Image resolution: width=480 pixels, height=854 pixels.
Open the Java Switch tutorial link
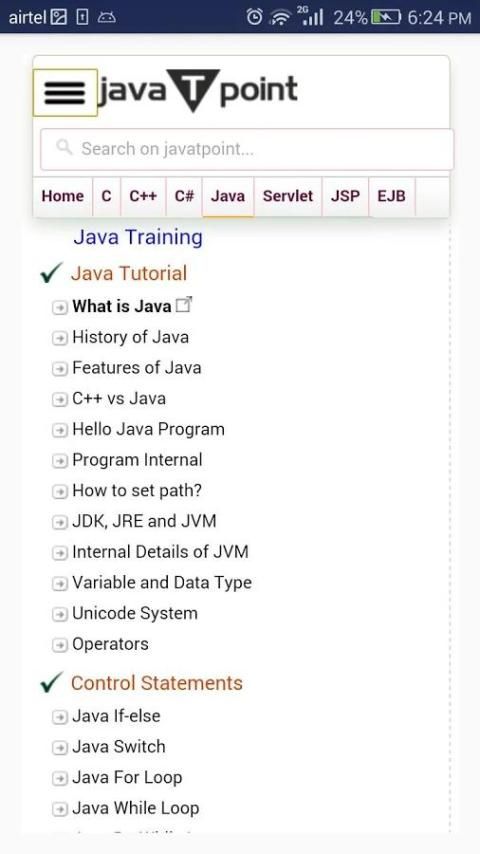[119, 747]
